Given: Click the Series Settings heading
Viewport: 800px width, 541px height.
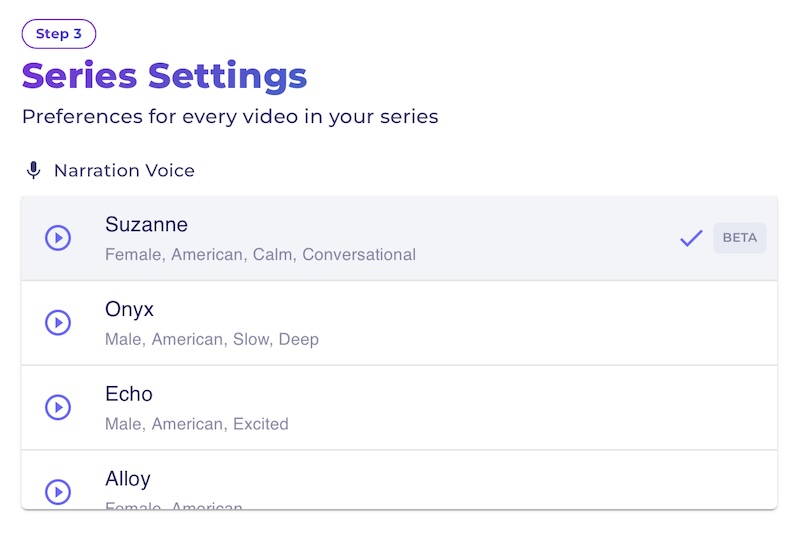Looking at the screenshot, I should [164, 77].
